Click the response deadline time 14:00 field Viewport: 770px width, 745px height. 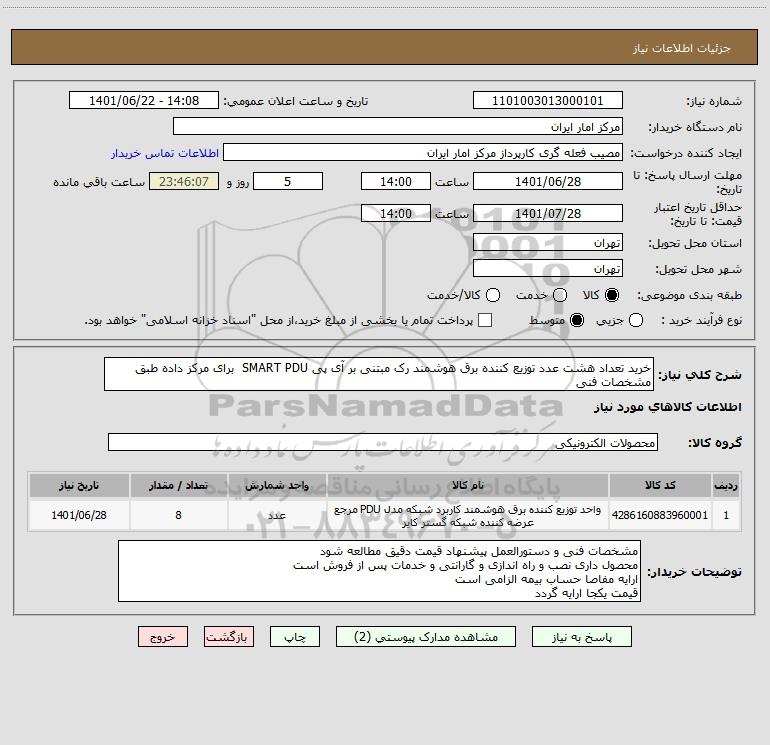coord(396,181)
